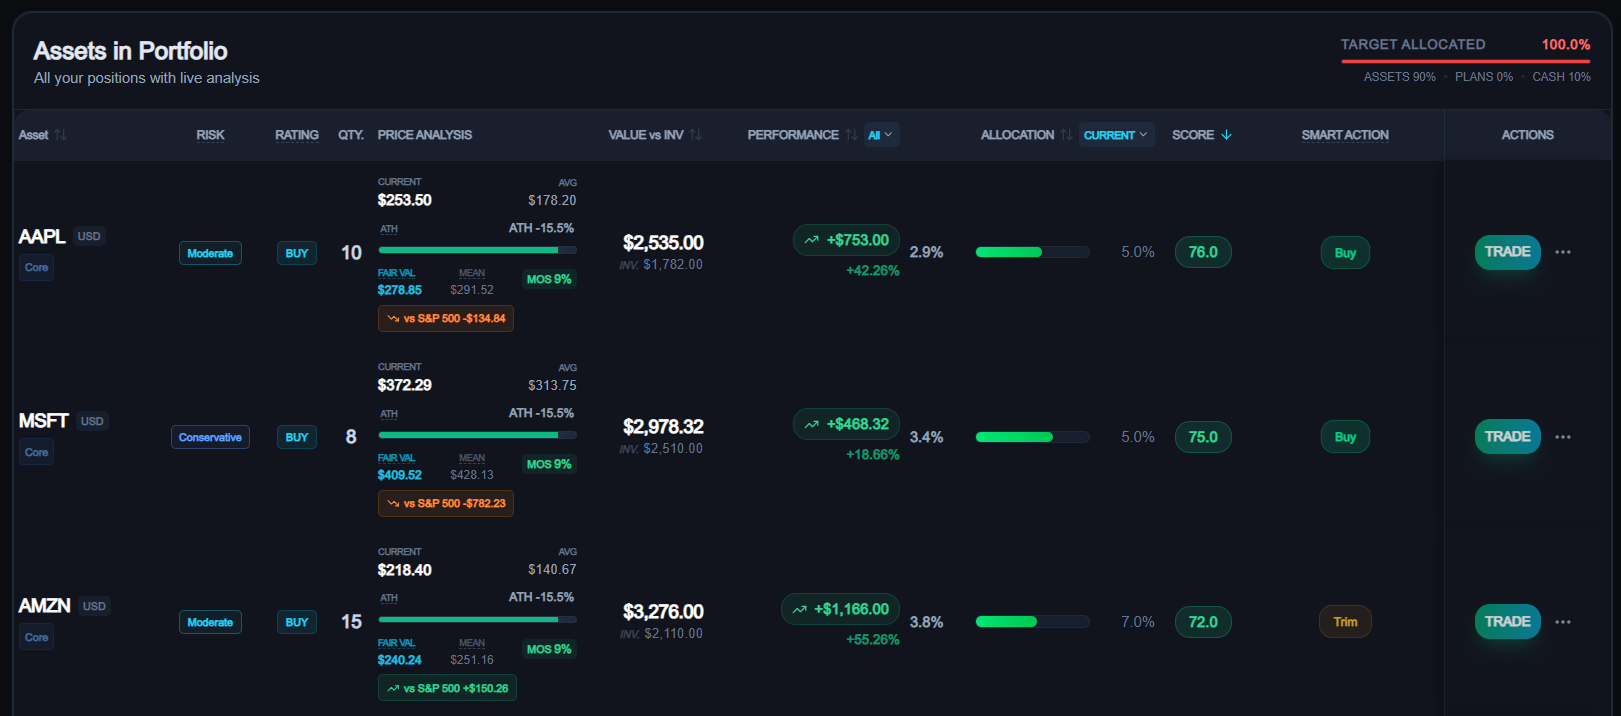The image size is (1621, 716).
Task: Click Core tag under AMZN
Action: point(37,637)
